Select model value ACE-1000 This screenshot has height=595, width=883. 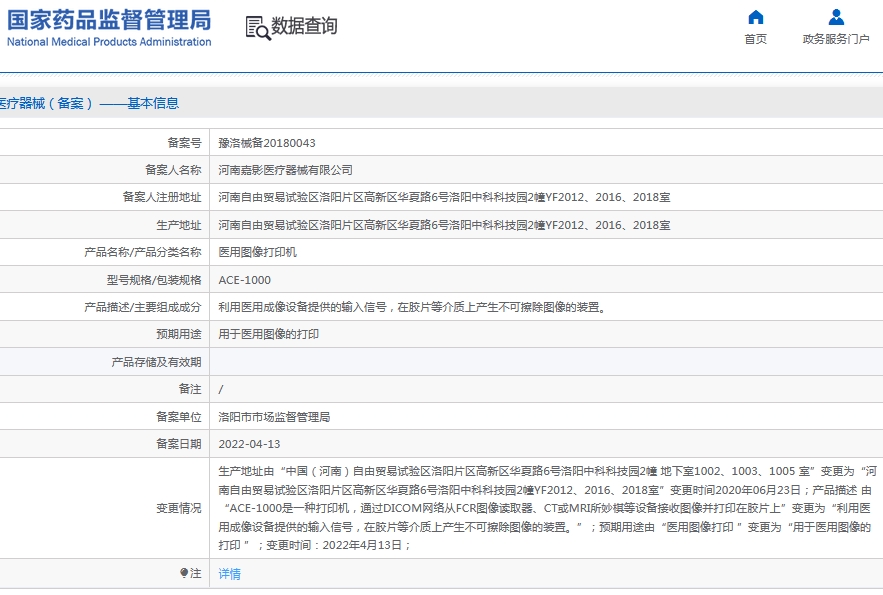tap(244, 280)
